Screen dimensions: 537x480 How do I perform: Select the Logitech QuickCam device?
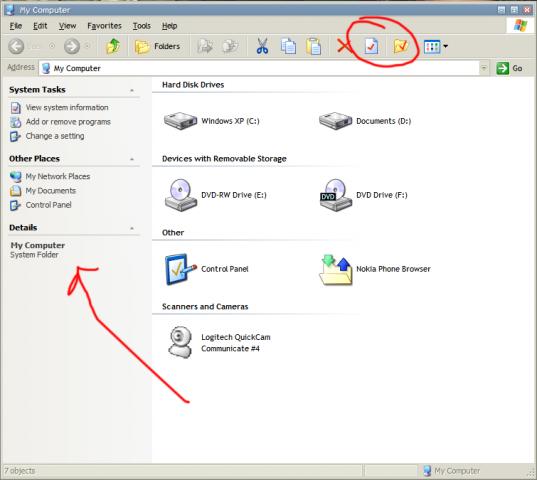point(219,343)
